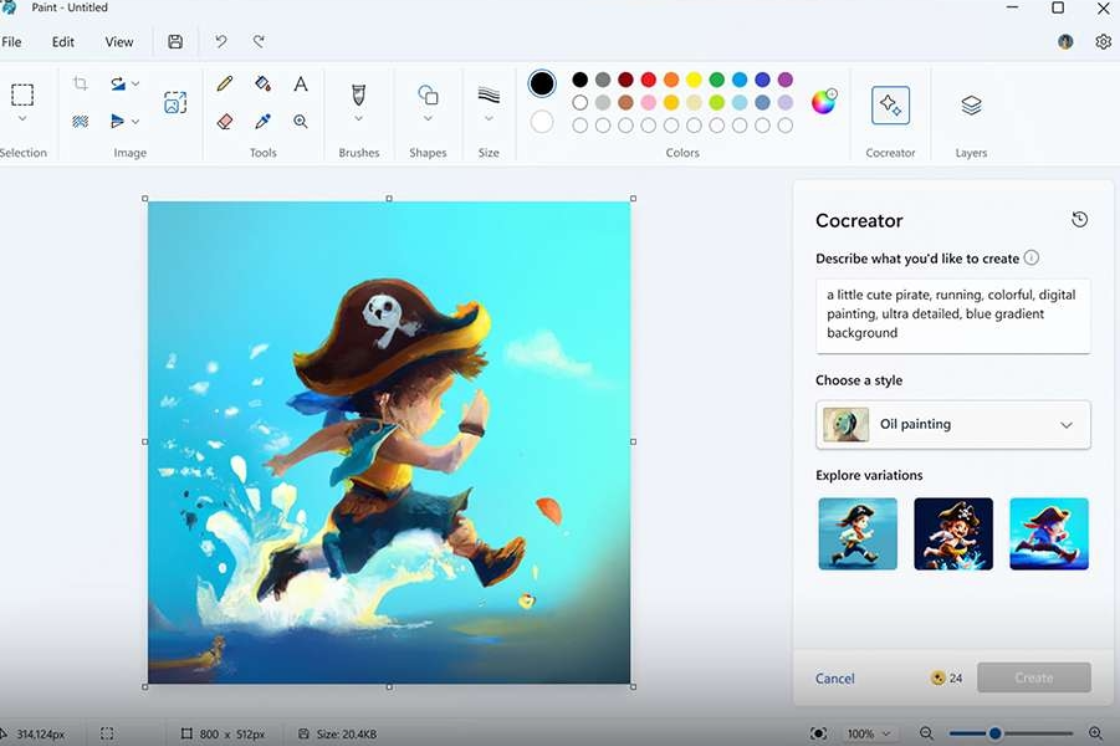This screenshot has height=746, width=1120.
Task: Pick the red color swatch
Action: point(648,80)
